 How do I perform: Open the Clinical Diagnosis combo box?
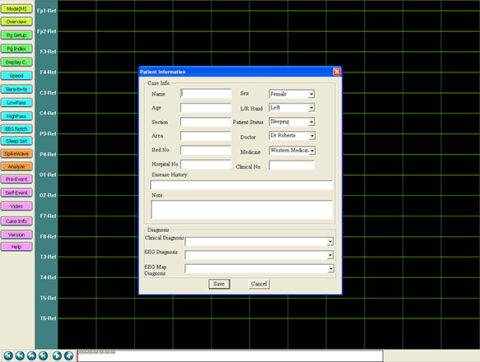point(330,242)
